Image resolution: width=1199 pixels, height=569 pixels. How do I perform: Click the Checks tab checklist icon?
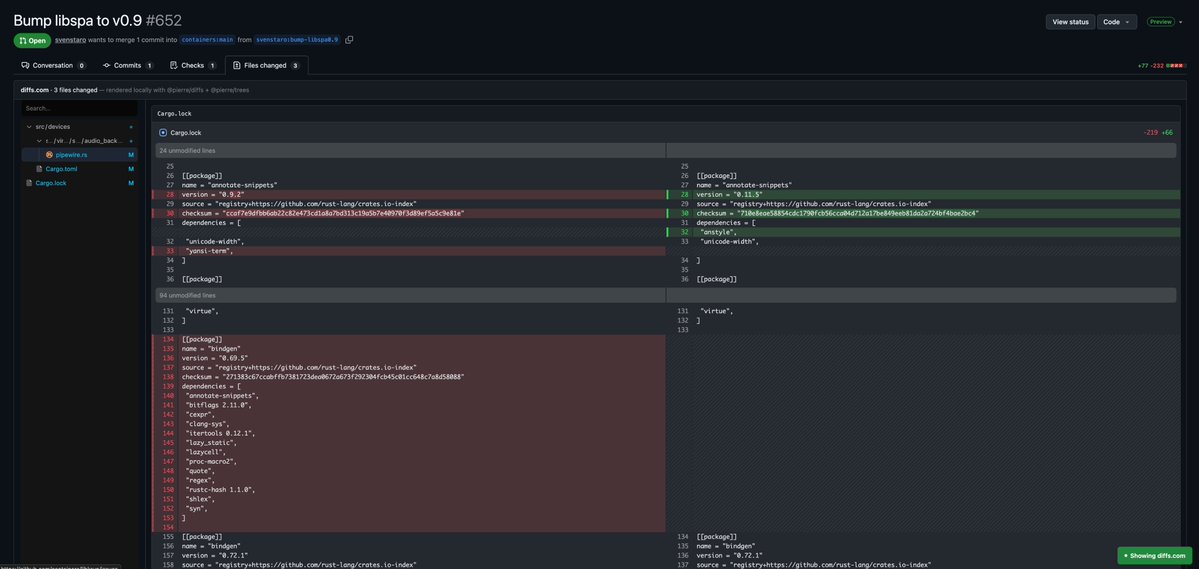(174, 66)
